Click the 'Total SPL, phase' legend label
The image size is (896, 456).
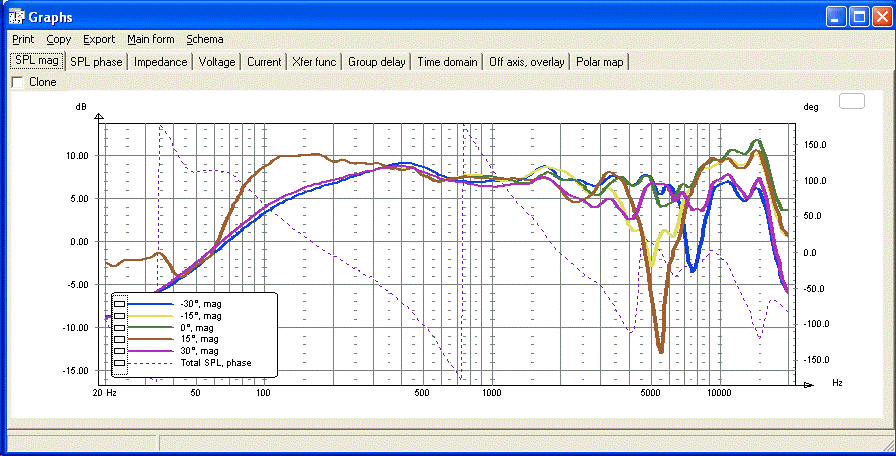(x=215, y=363)
